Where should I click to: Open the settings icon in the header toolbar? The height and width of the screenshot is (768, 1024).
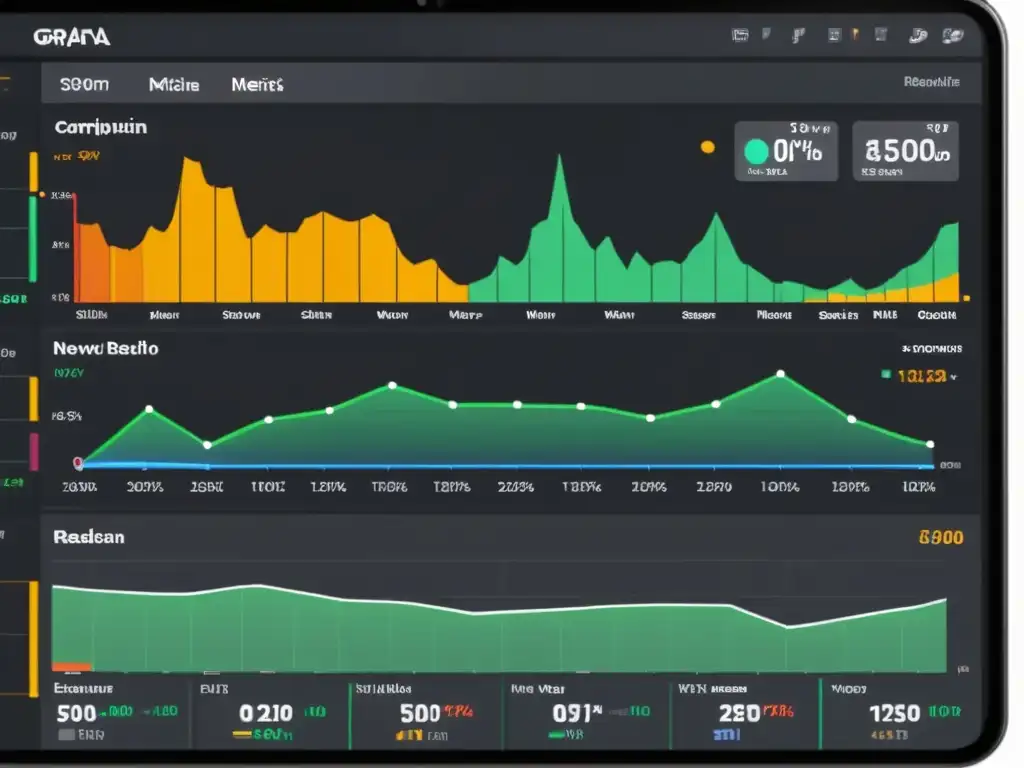point(881,35)
